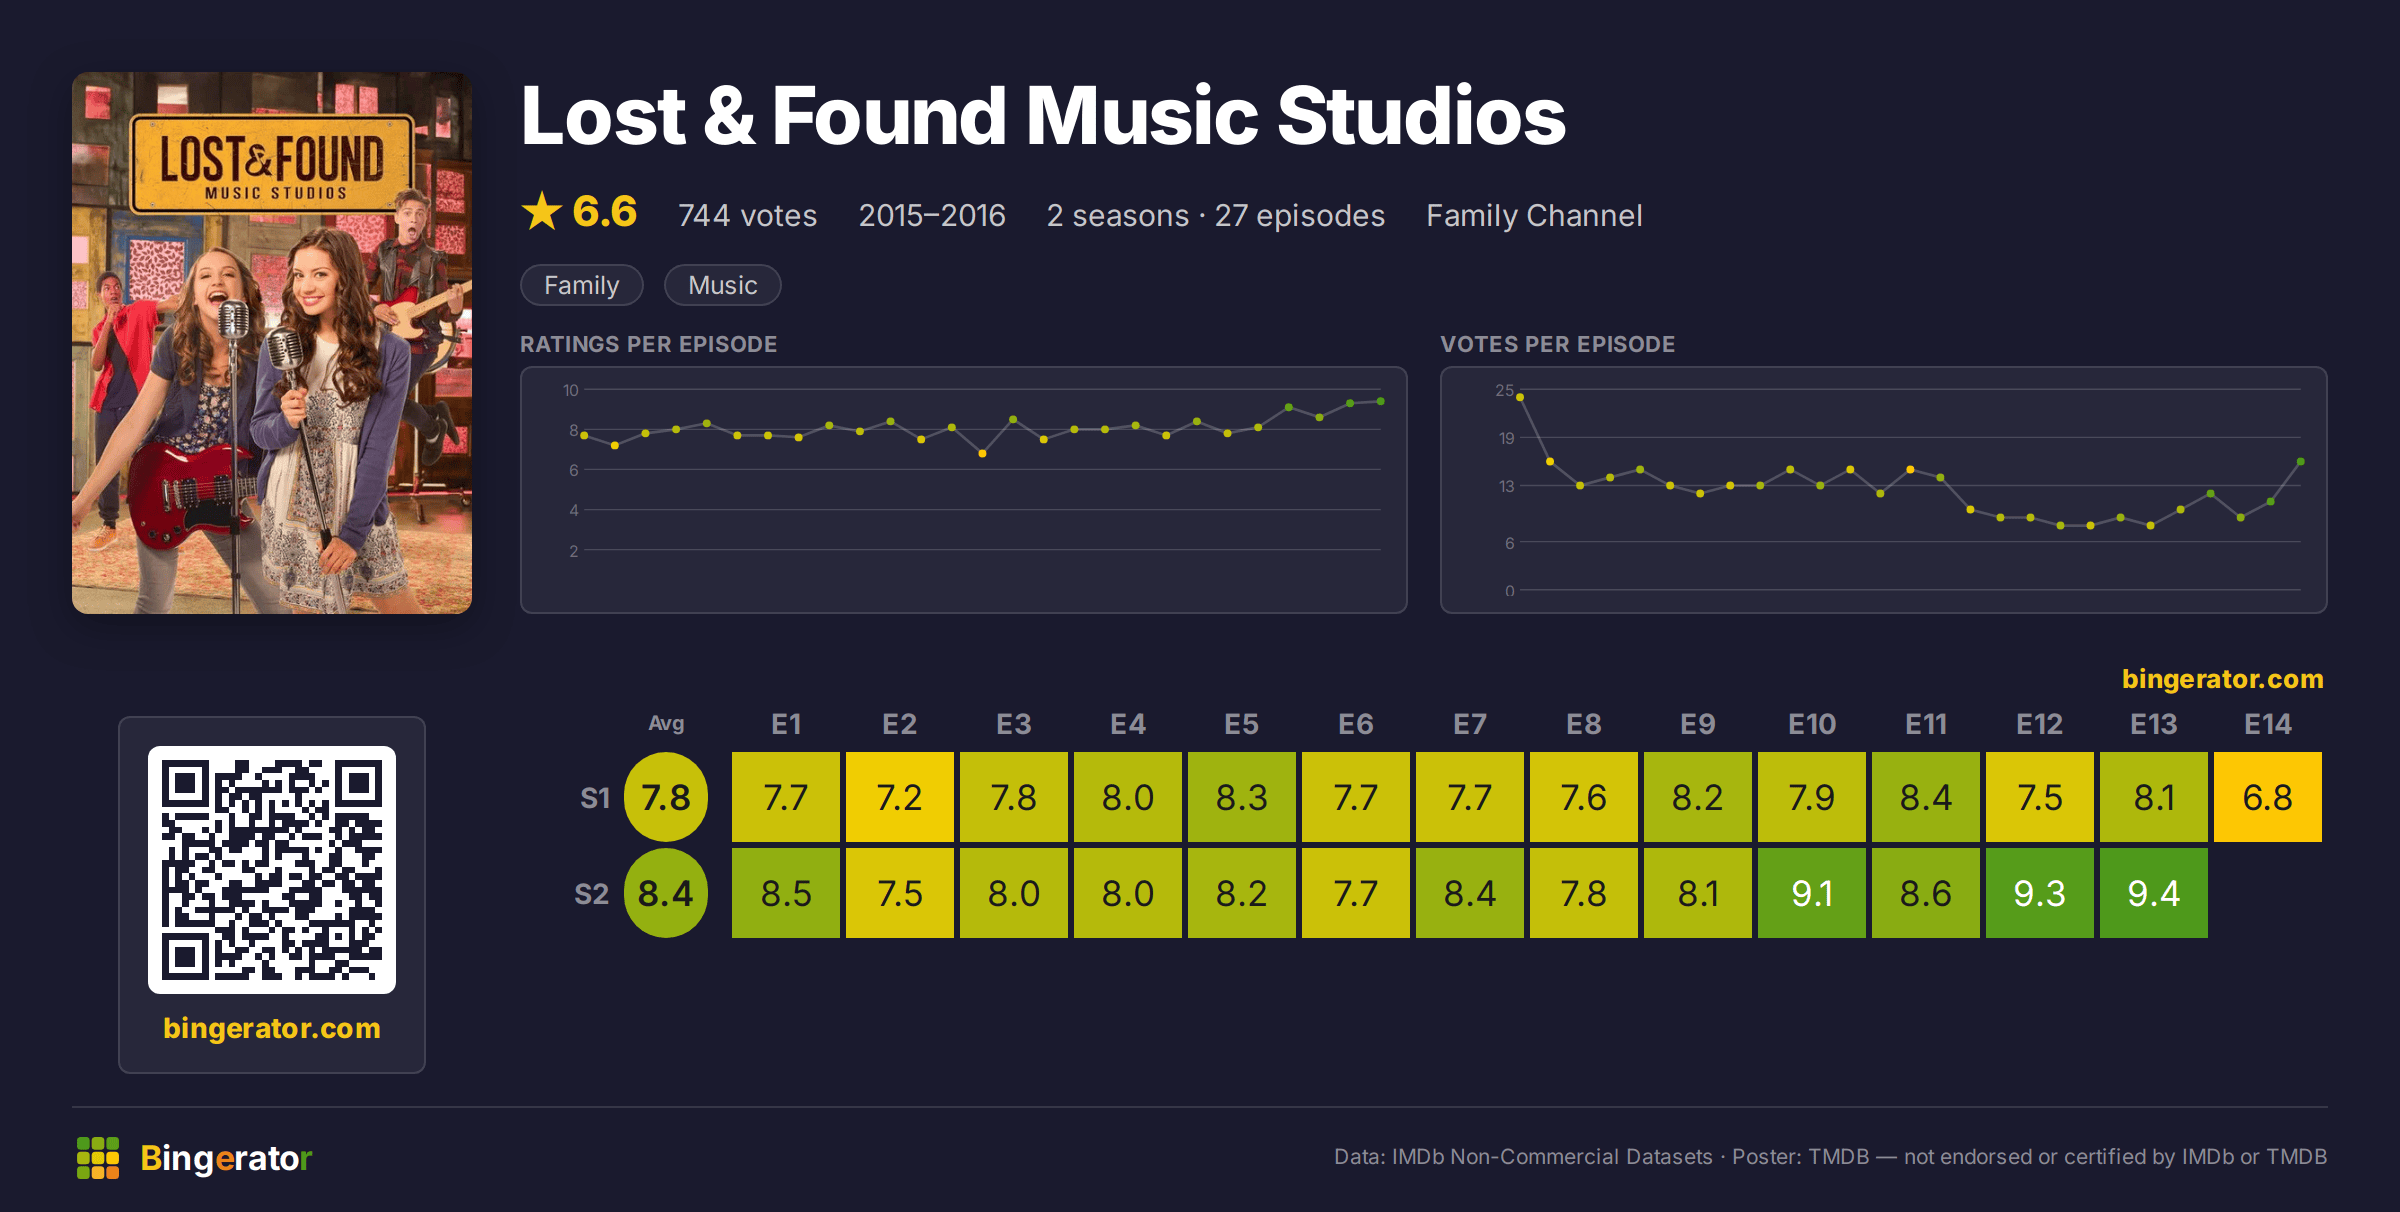
Task: Click the S2 average 8.4 circle
Action: [x=666, y=893]
